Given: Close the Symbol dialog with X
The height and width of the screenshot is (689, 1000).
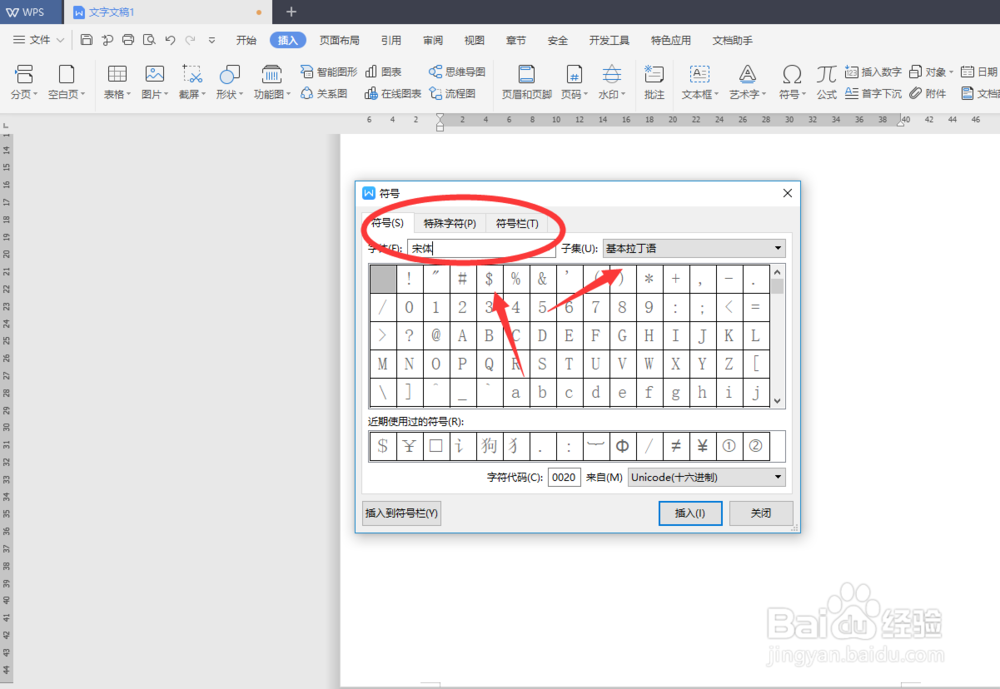Looking at the screenshot, I should 788,193.
